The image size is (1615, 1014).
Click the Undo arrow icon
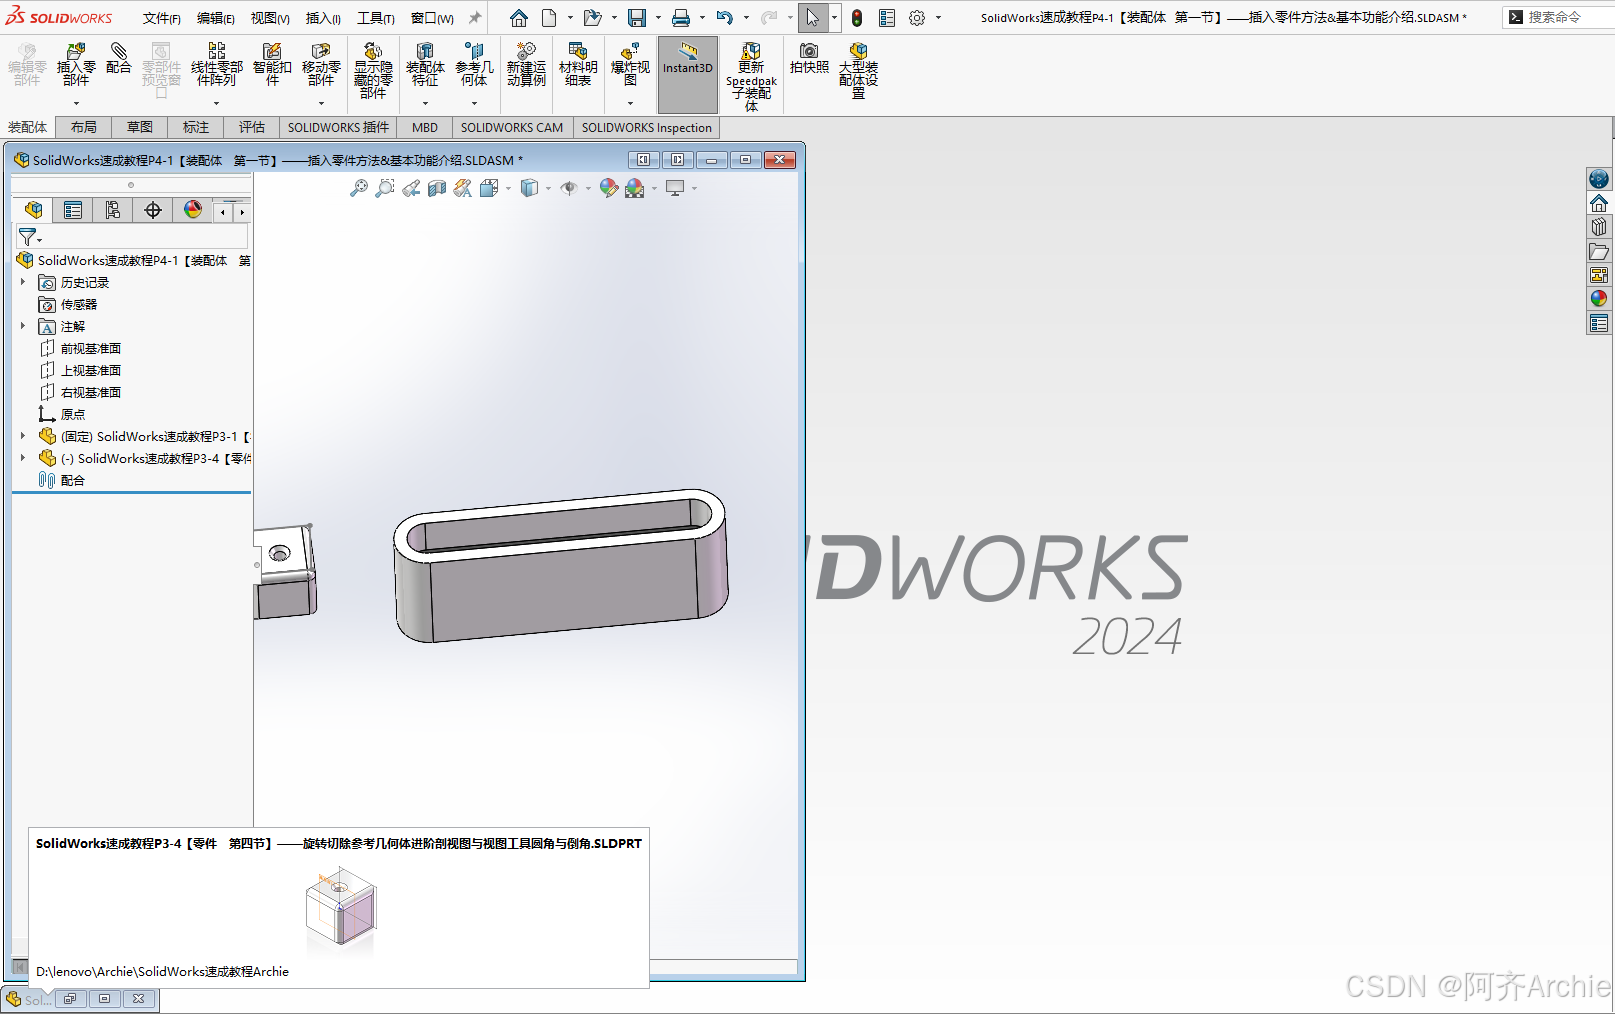[x=725, y=18]
